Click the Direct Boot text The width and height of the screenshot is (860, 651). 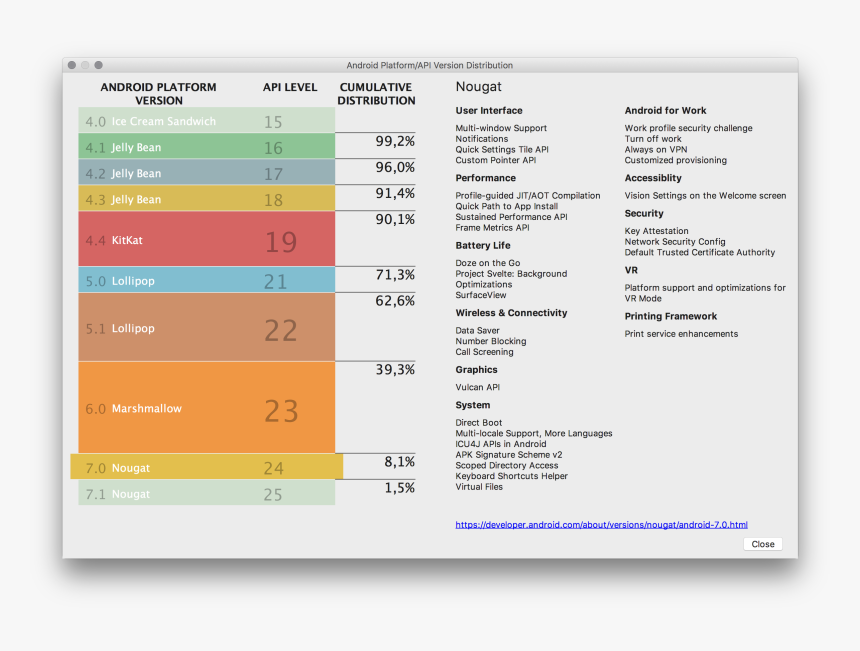coord(478,422)
